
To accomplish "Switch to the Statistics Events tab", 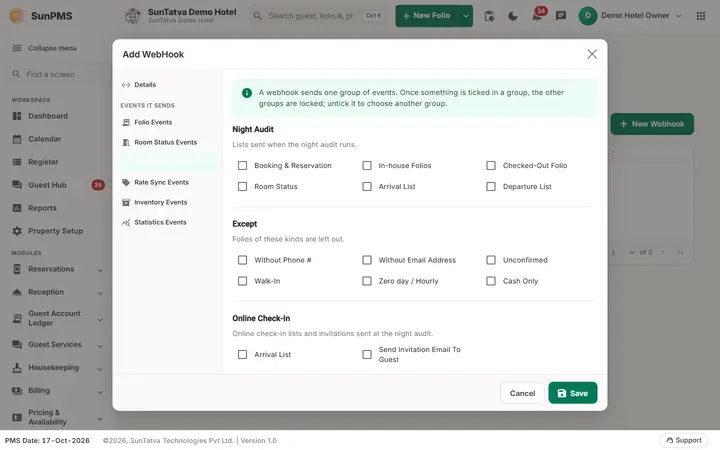I will click(x=166, y=222).
